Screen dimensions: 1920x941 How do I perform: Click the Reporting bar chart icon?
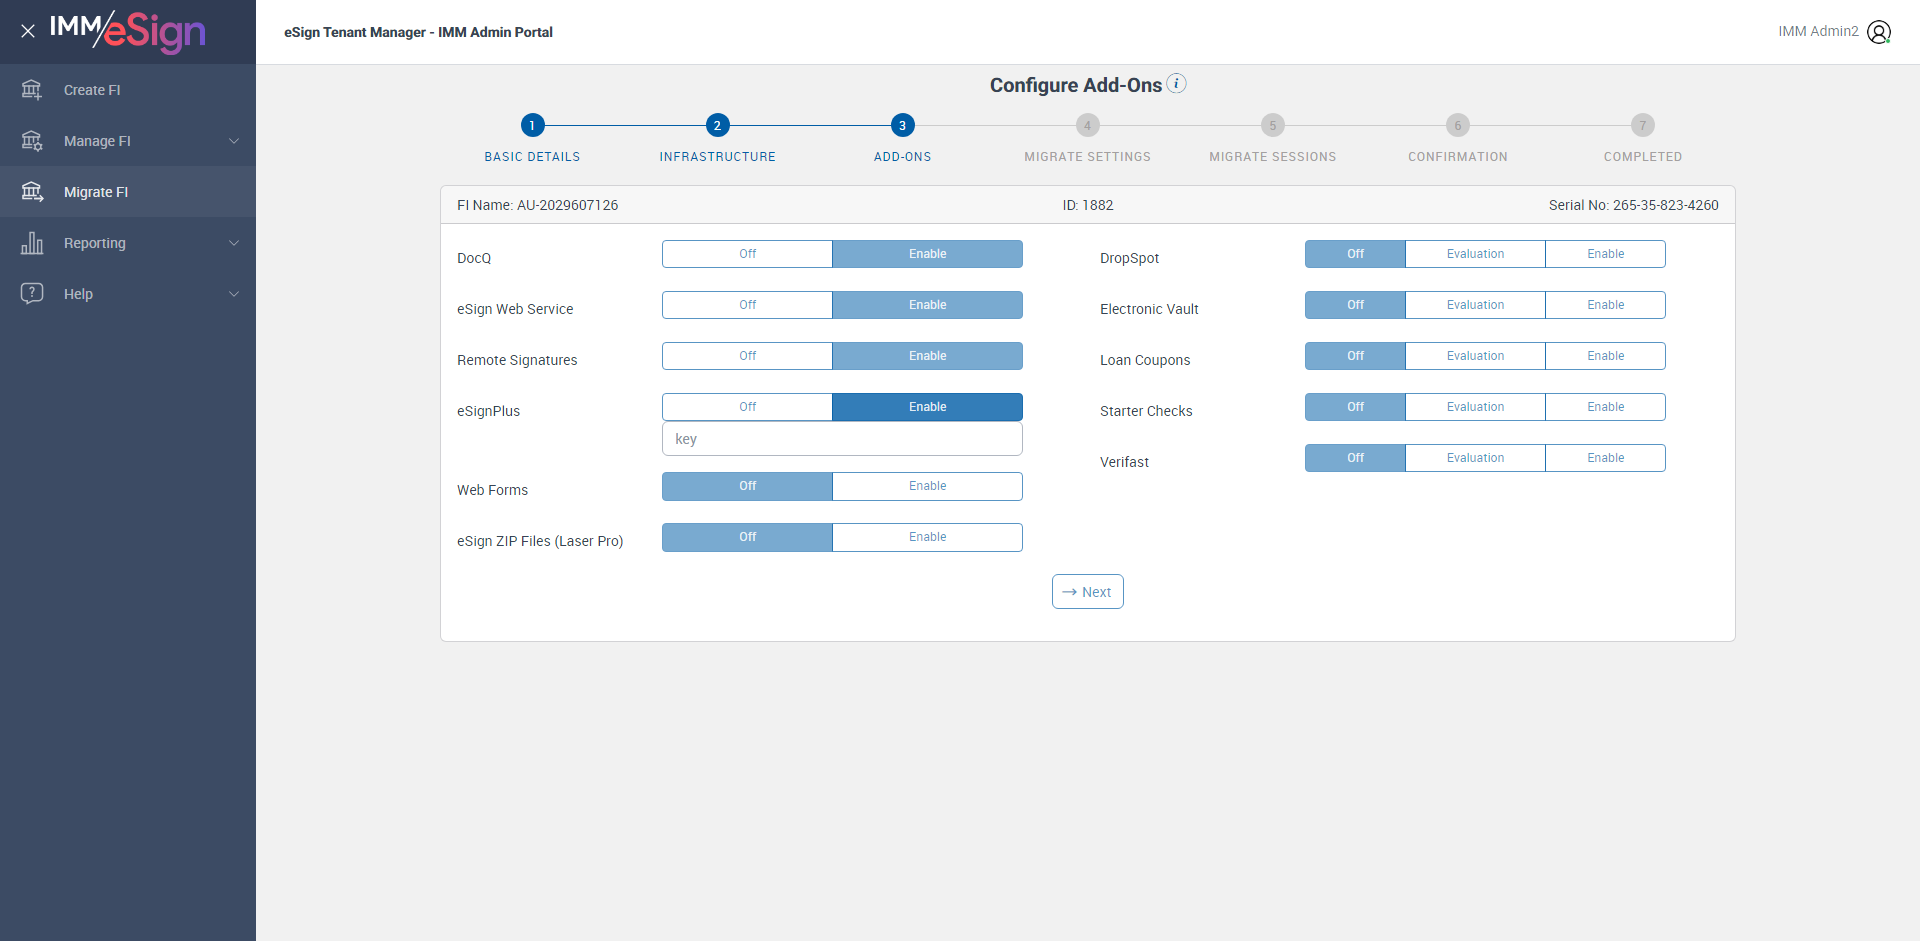pyautogui.click(x=32, y=243)
